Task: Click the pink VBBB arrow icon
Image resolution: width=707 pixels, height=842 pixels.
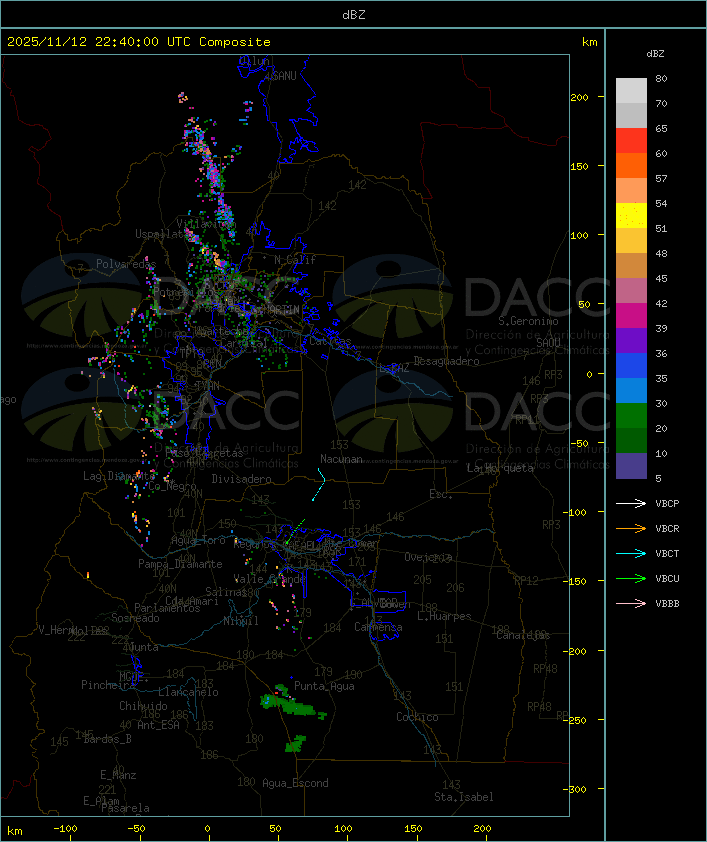Action: [631, 604]
